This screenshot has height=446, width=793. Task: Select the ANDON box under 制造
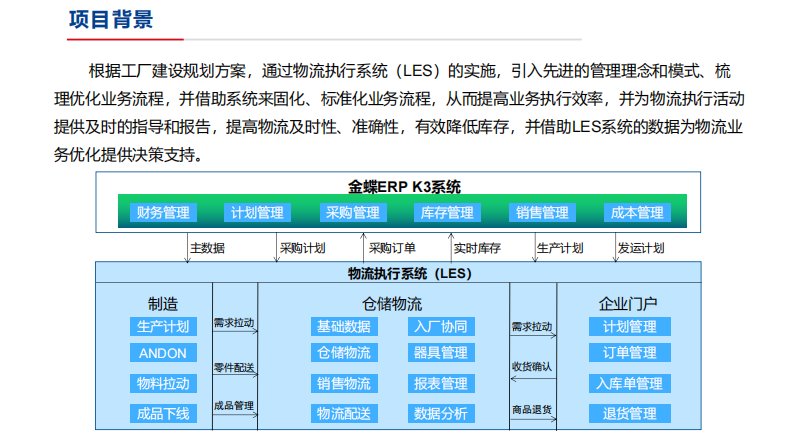coord(163,353)
